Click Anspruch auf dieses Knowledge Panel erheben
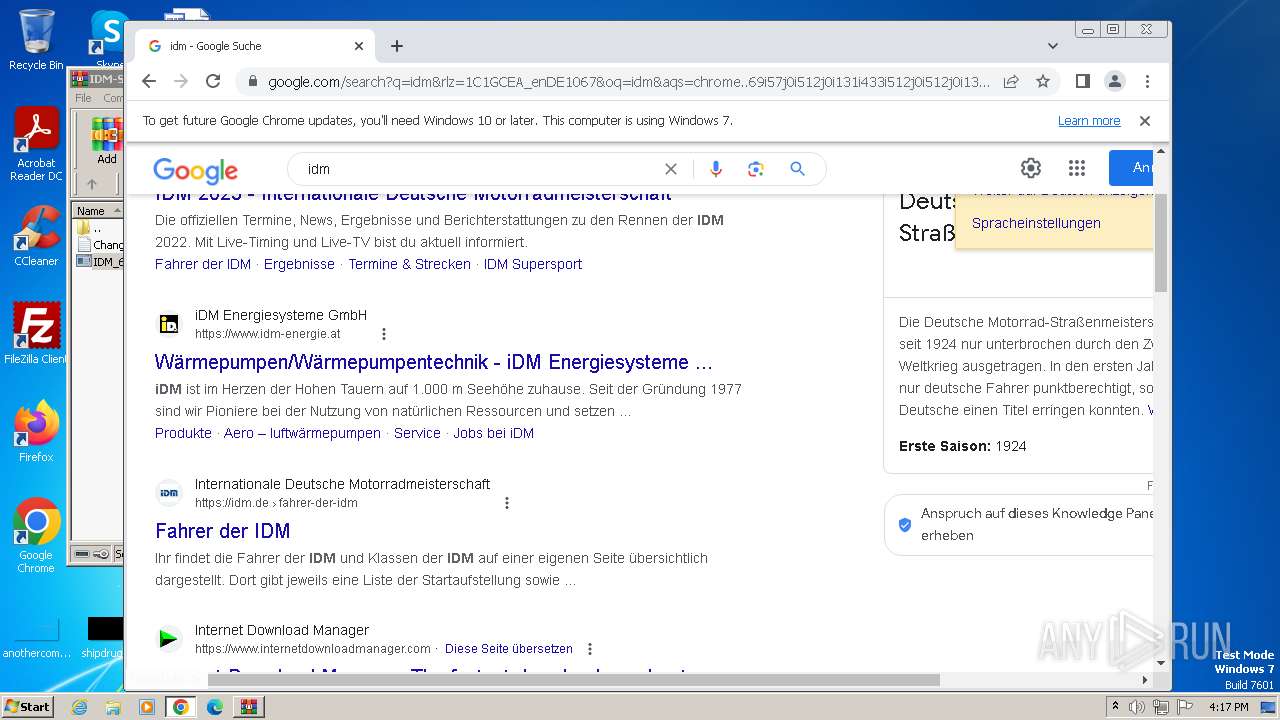 (x=1036, y=524)
